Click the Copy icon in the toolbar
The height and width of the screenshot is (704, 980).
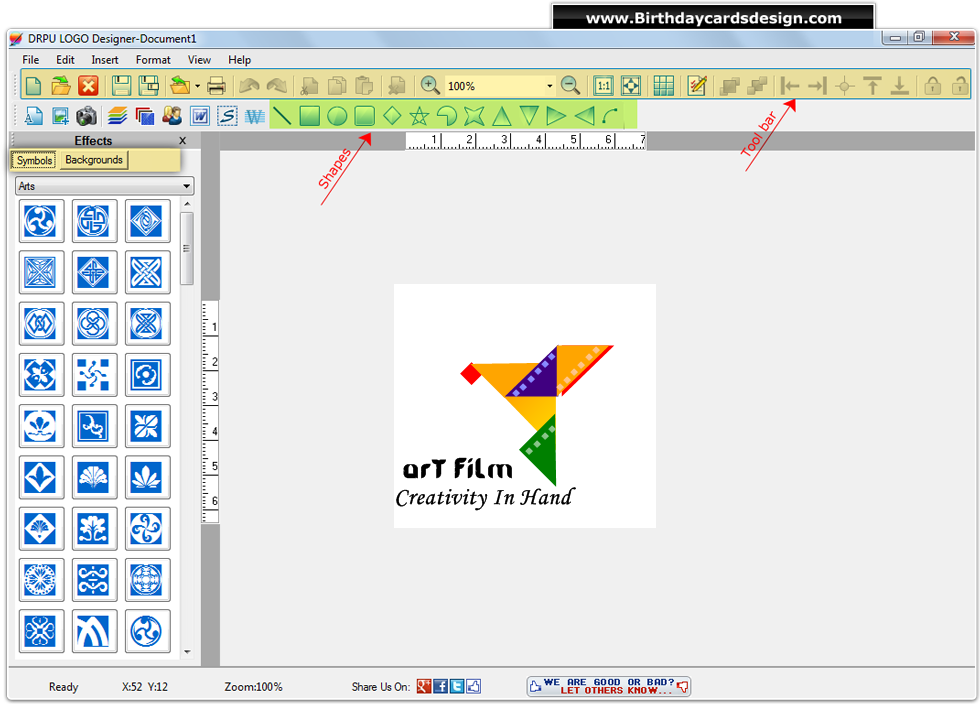pos(337,85)
